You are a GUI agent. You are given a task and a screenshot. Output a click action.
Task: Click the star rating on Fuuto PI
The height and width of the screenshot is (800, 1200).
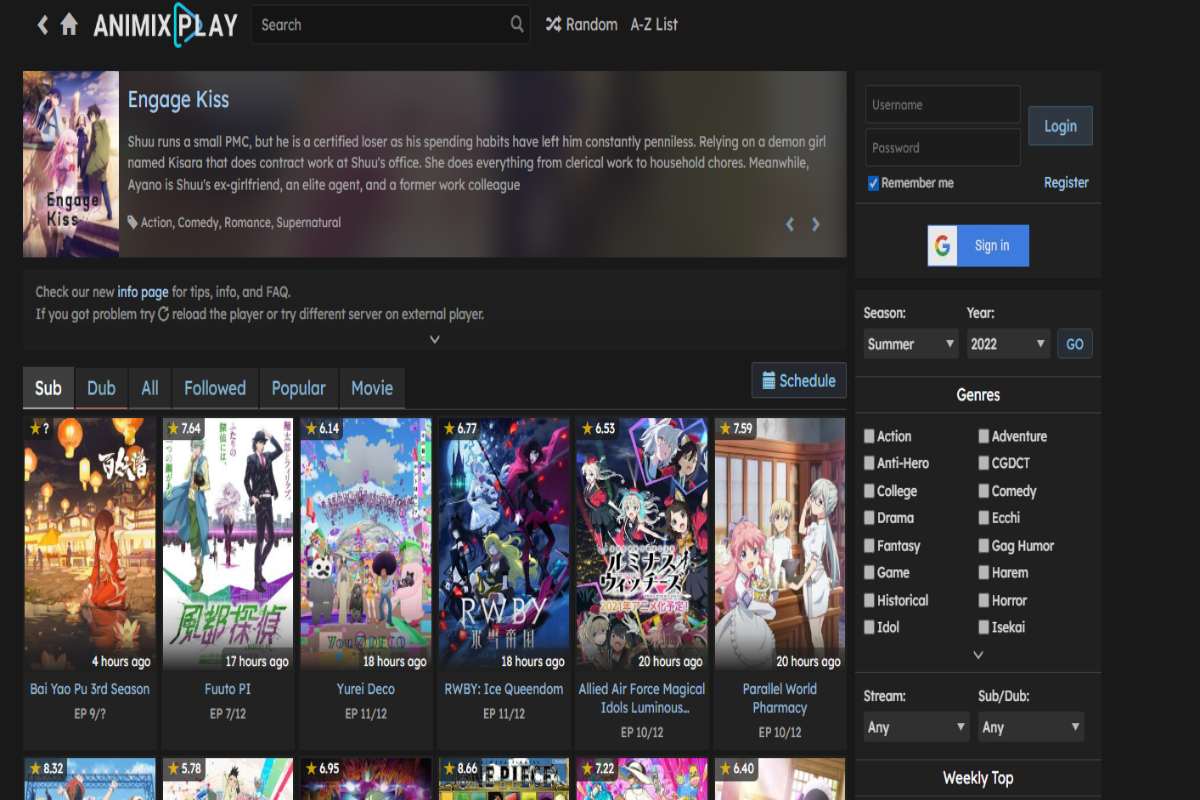pyautogui.click(x=184, y=428)
